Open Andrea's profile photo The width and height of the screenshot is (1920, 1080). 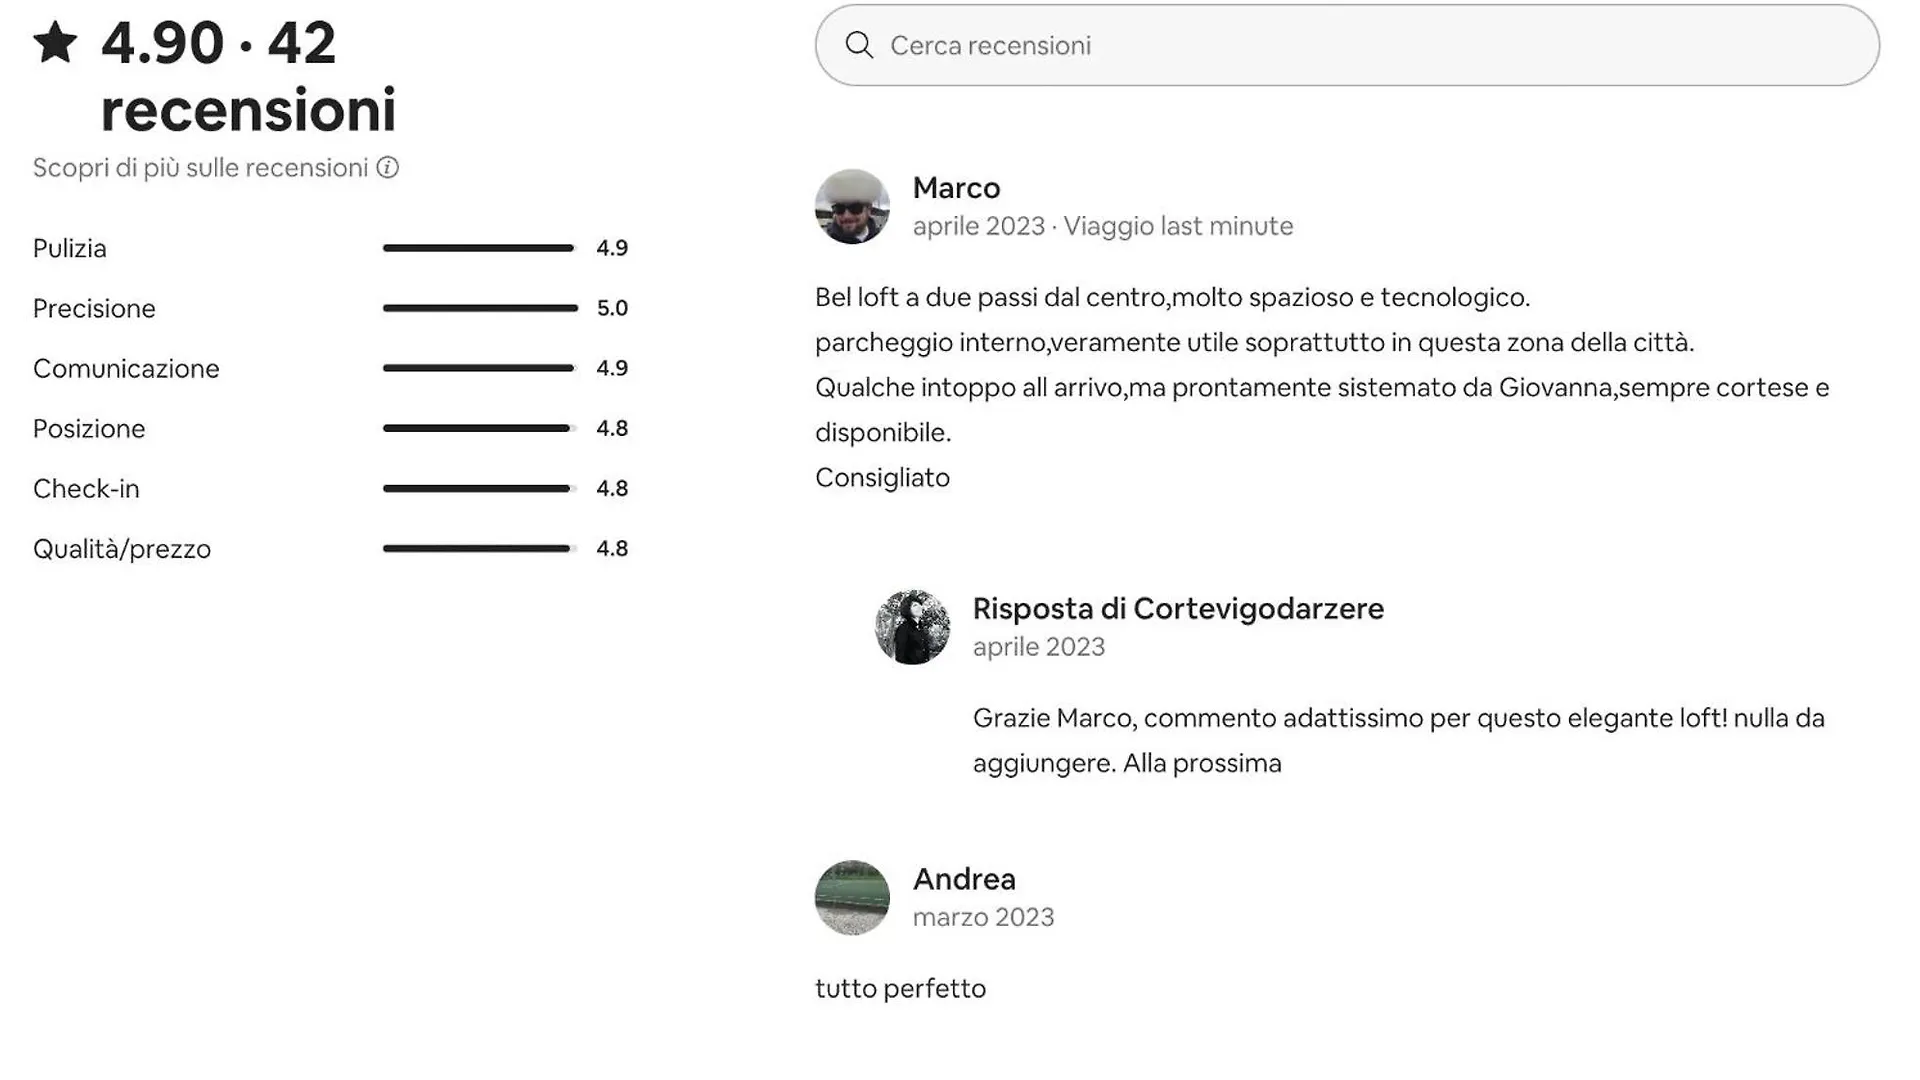[x=852, y=898]
